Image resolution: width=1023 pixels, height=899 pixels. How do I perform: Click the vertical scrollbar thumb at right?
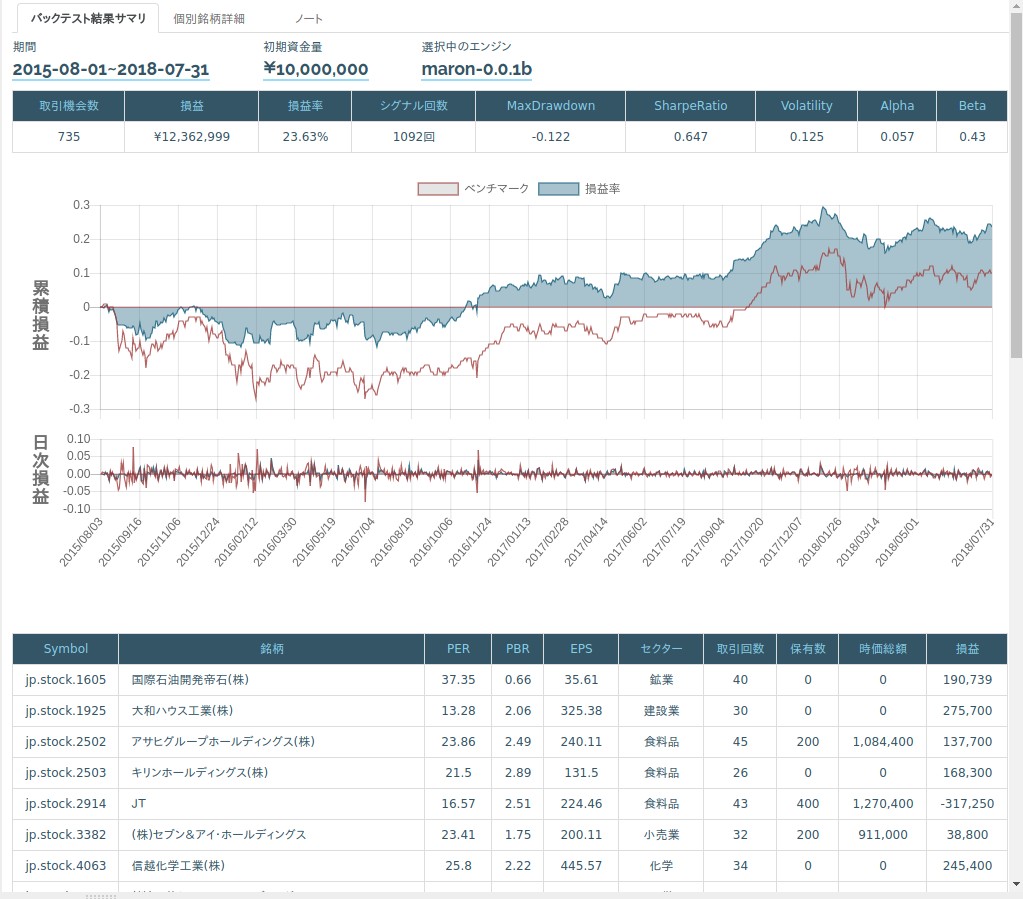(x=1016, y=180)
